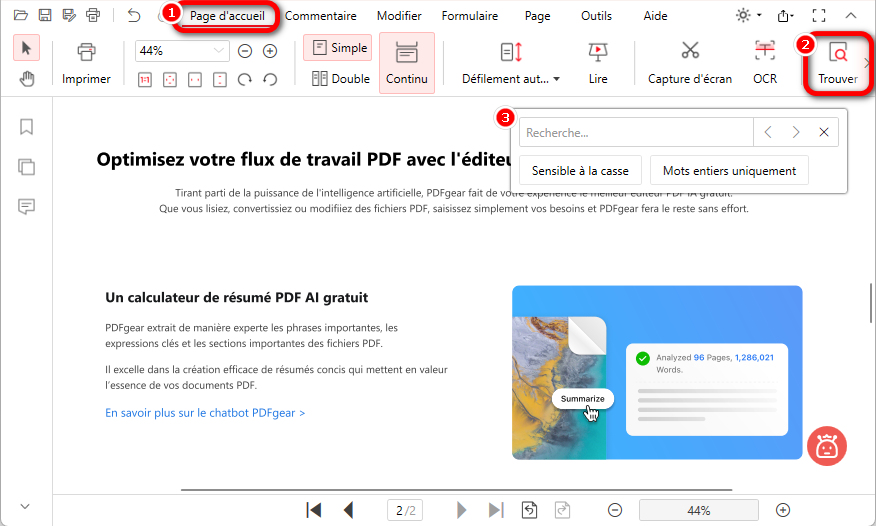876x526 pixels.
Task: Go to the next search result
Action: pyautogui.click(x=796, y=132)
